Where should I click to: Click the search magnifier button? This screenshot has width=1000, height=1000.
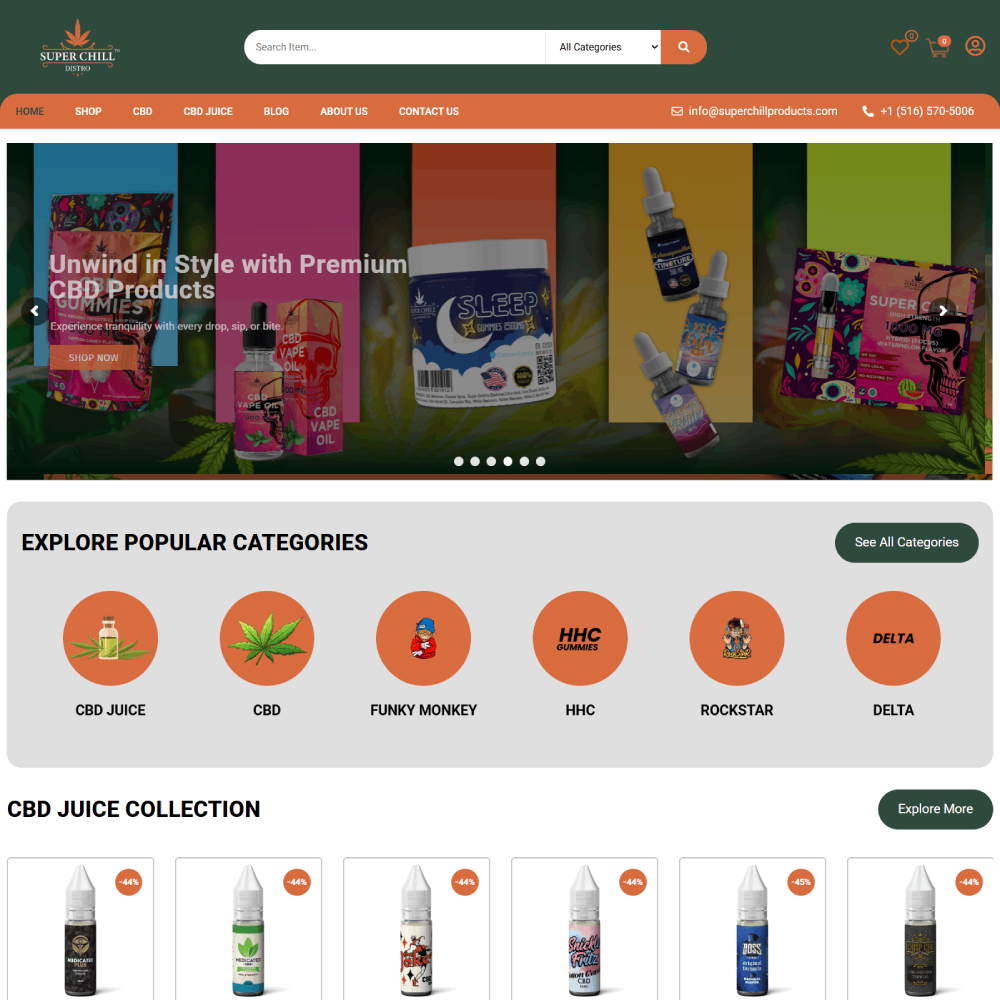click(683, 47)
